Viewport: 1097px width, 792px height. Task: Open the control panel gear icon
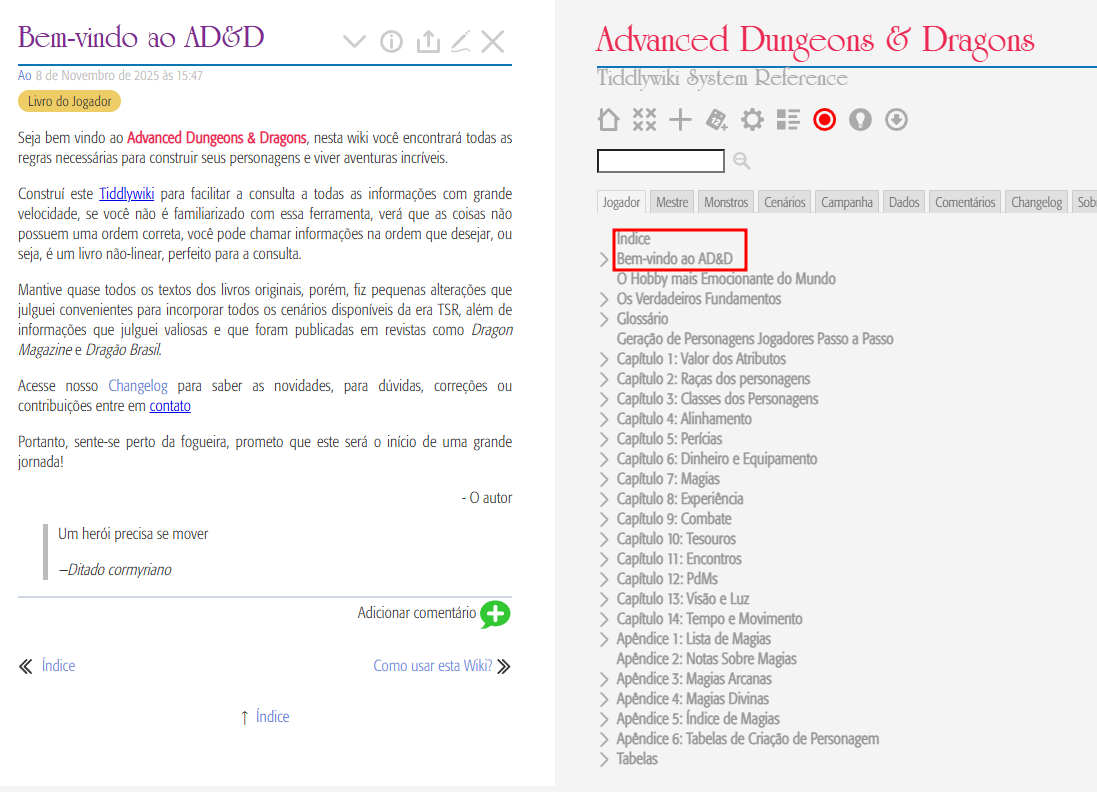[x=752, y=120]
